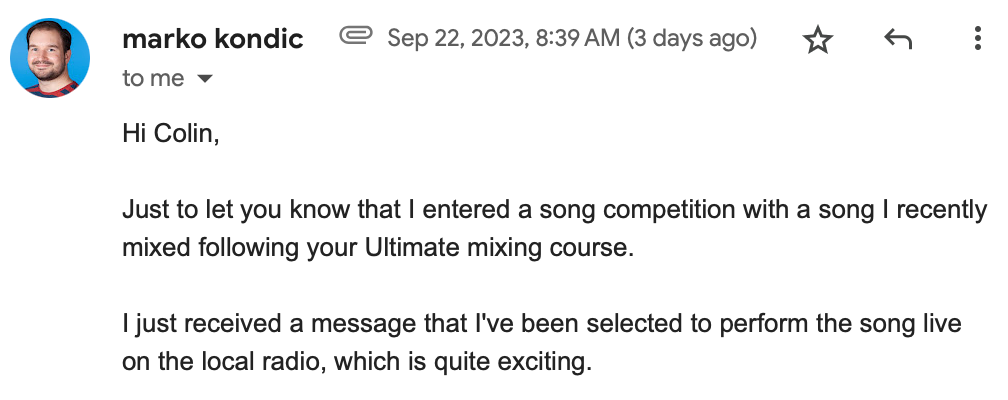Click the "(3 days ago)" text
1008x400 pixels.
pos(692,39)
